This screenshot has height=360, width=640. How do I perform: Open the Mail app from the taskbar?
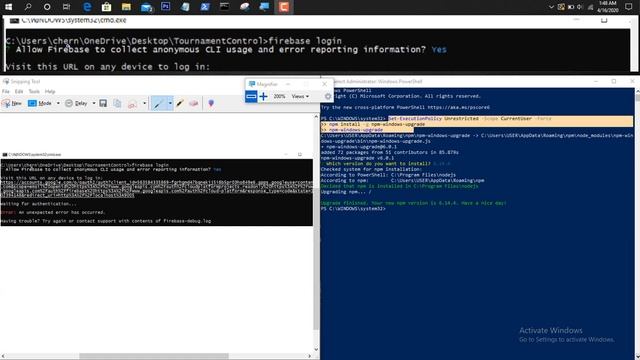point(146,7)
